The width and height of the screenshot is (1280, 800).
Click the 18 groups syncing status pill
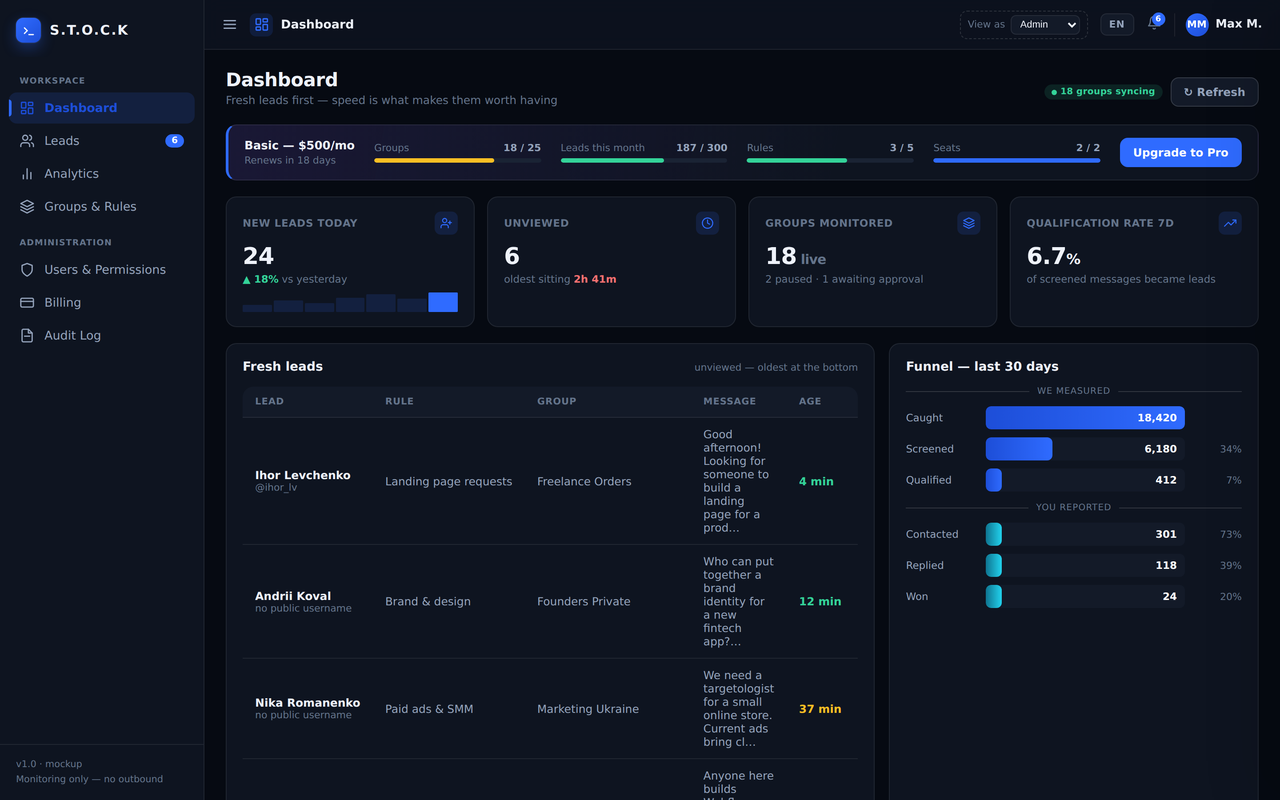click(1103, 91)
